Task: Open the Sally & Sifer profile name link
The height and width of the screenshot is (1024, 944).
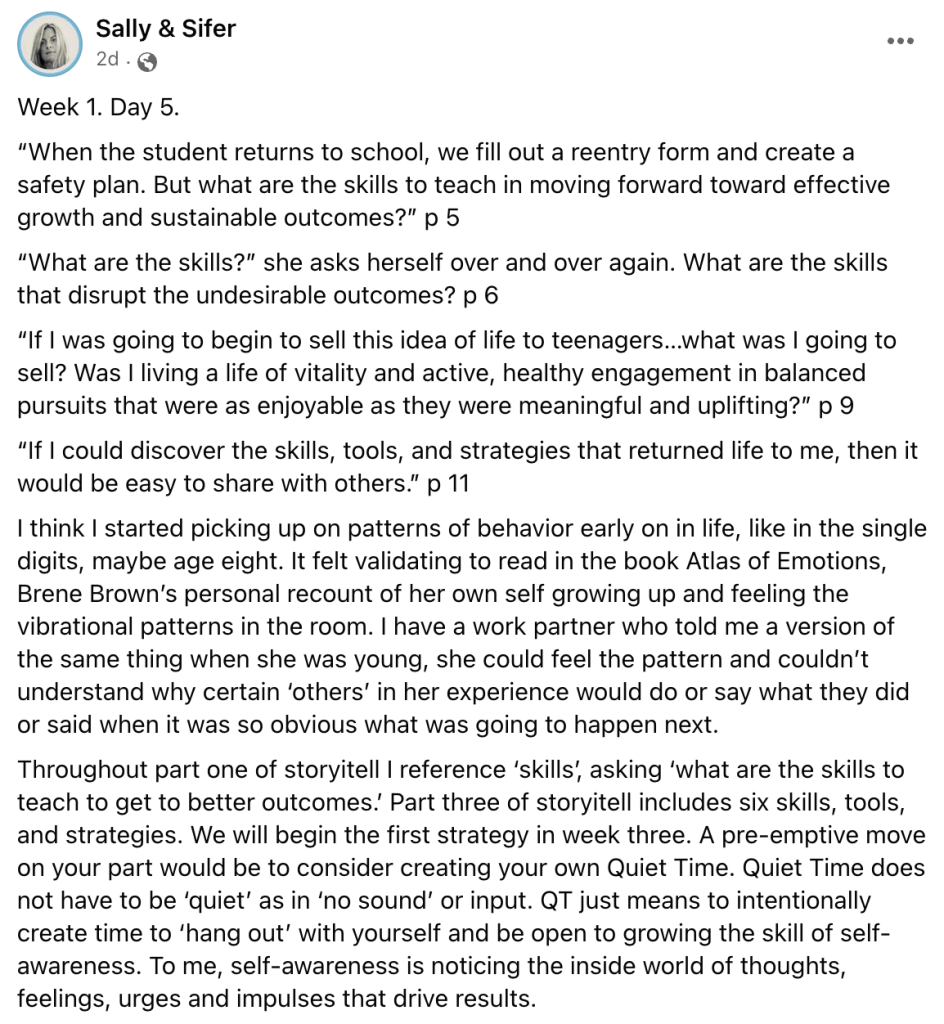Action: pos(165,29)
